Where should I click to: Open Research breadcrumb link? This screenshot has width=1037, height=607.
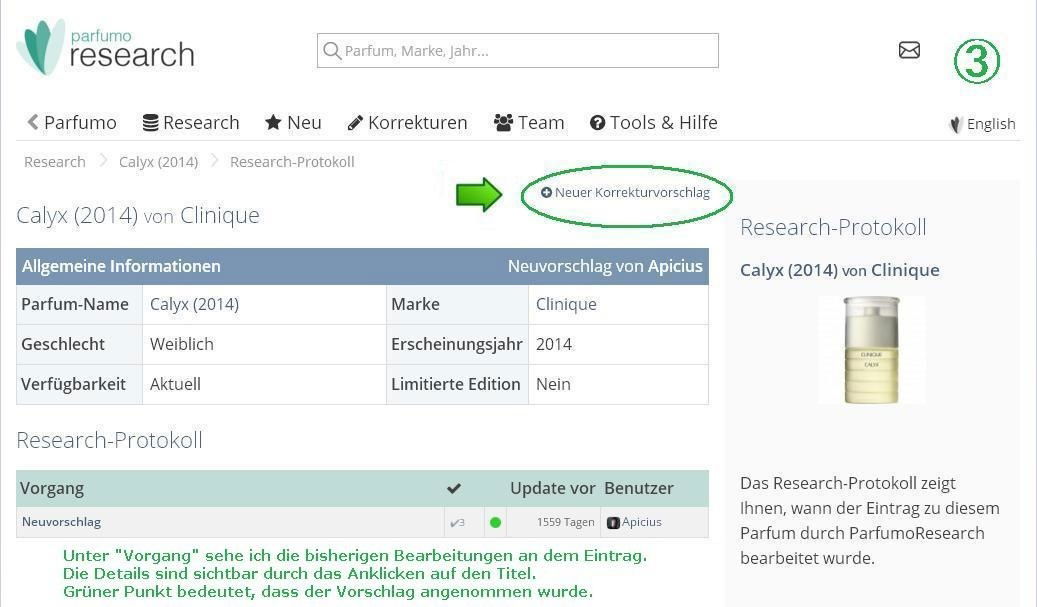click(x=55, y=162)
